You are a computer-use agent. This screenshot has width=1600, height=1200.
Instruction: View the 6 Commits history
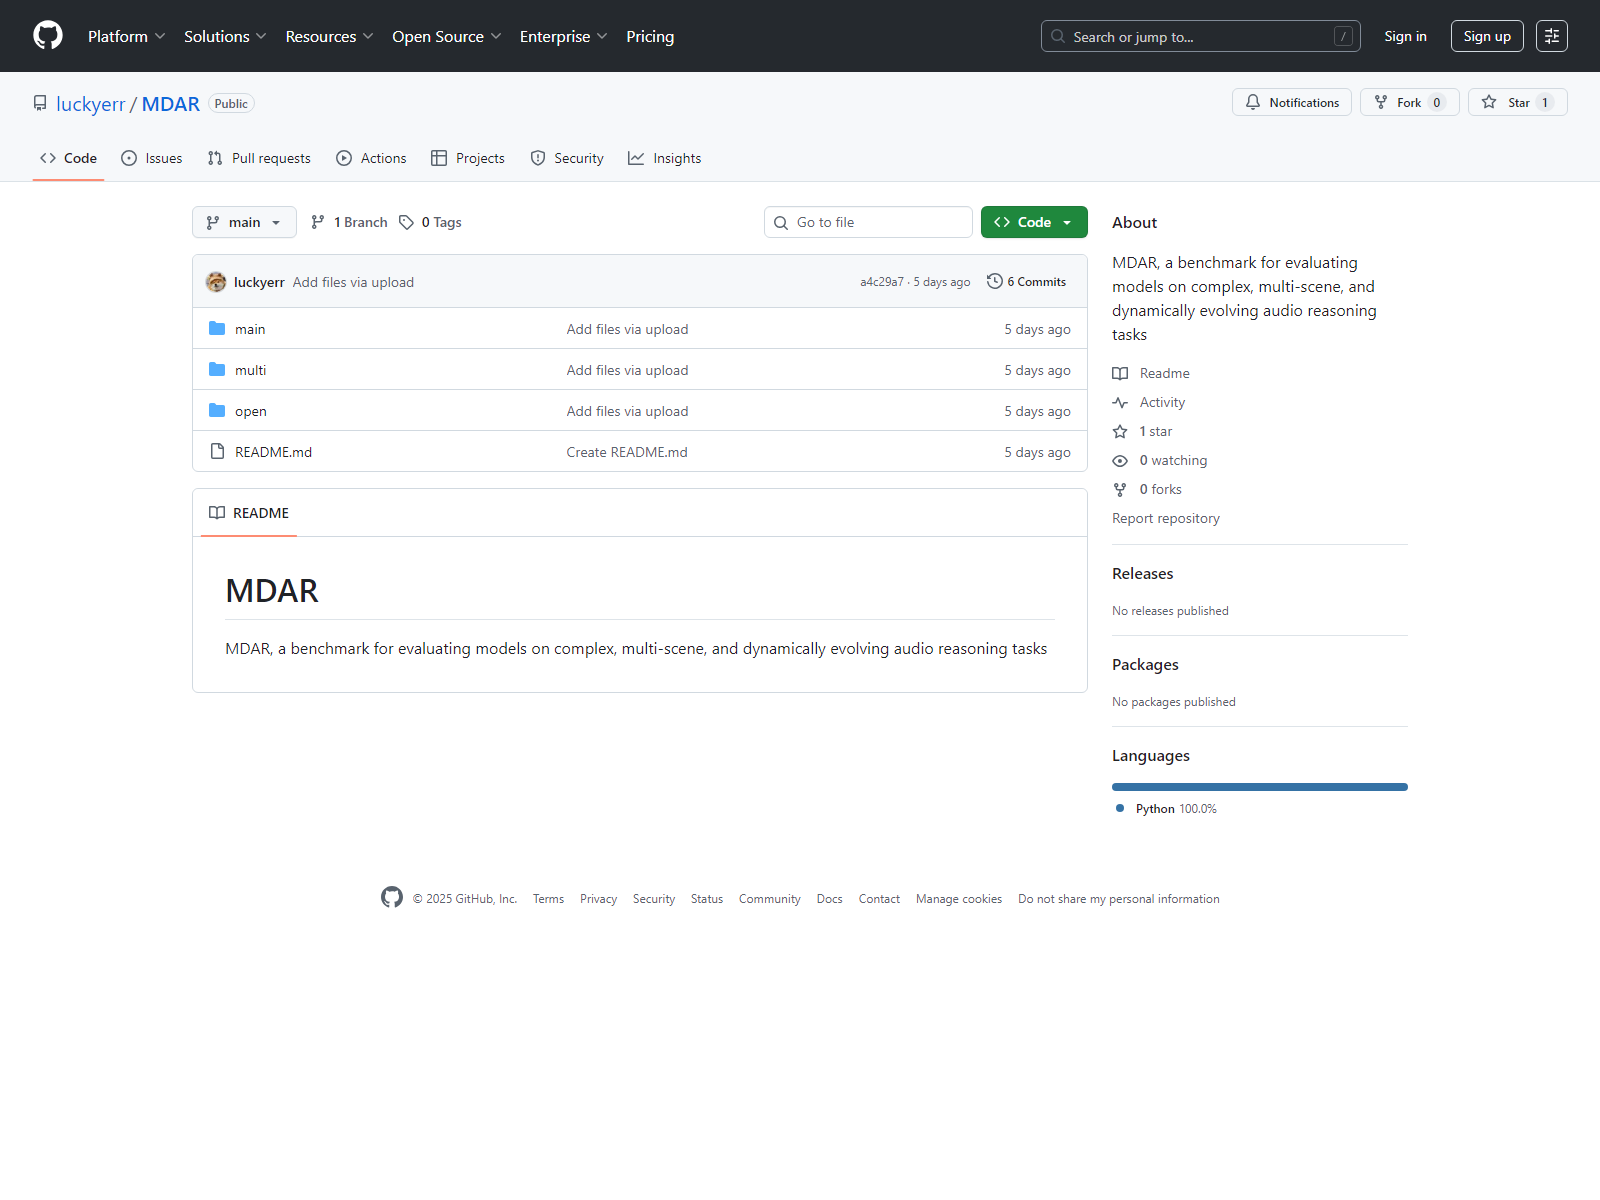[x=1027, y=282]
